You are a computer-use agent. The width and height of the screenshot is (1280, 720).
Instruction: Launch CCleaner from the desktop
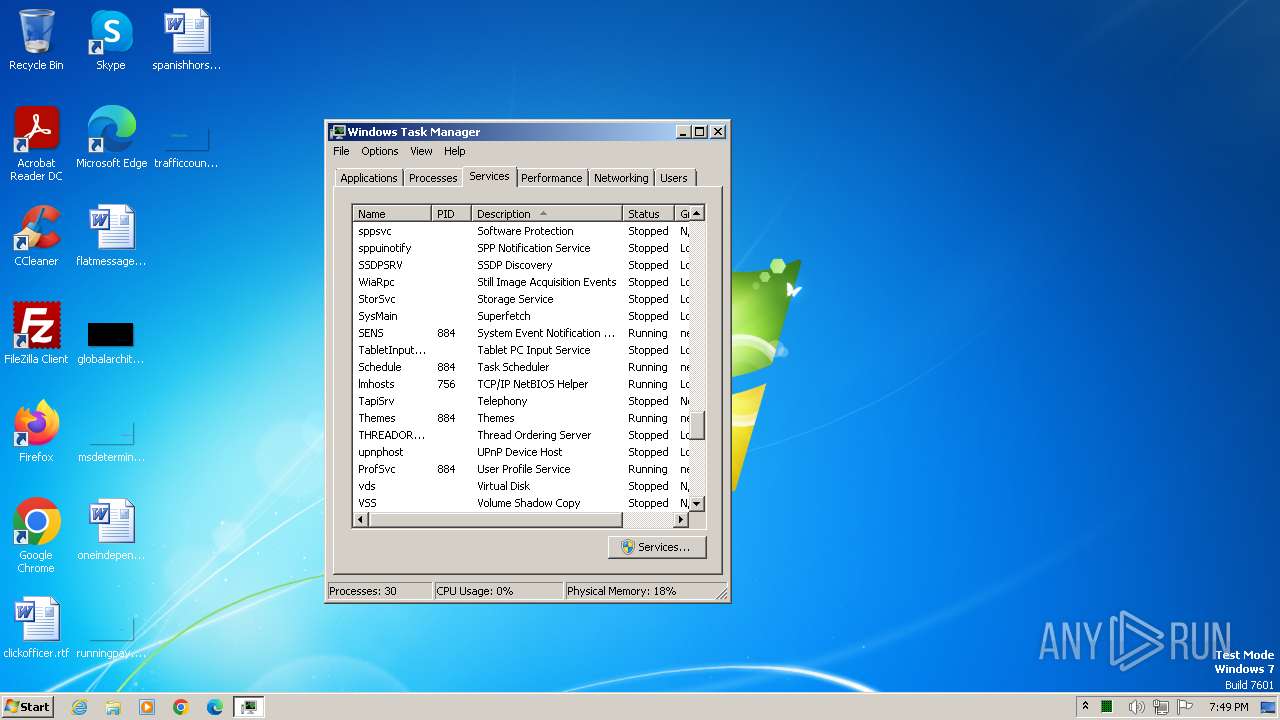click(36, 236)
